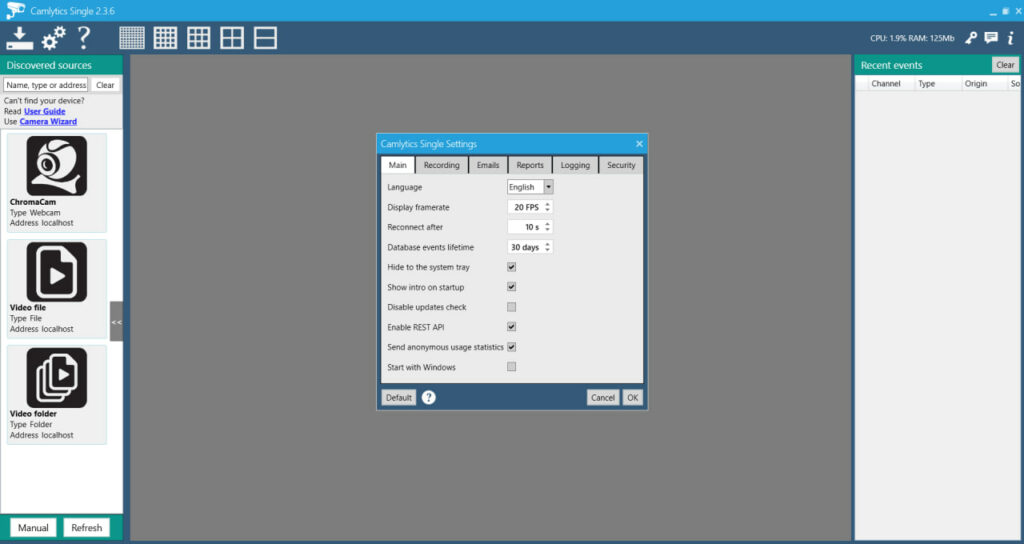The width and height of the screenshot is (1024, 544).
Task: Click the CPU and RAM usage readout
Action: coord(912,39)
